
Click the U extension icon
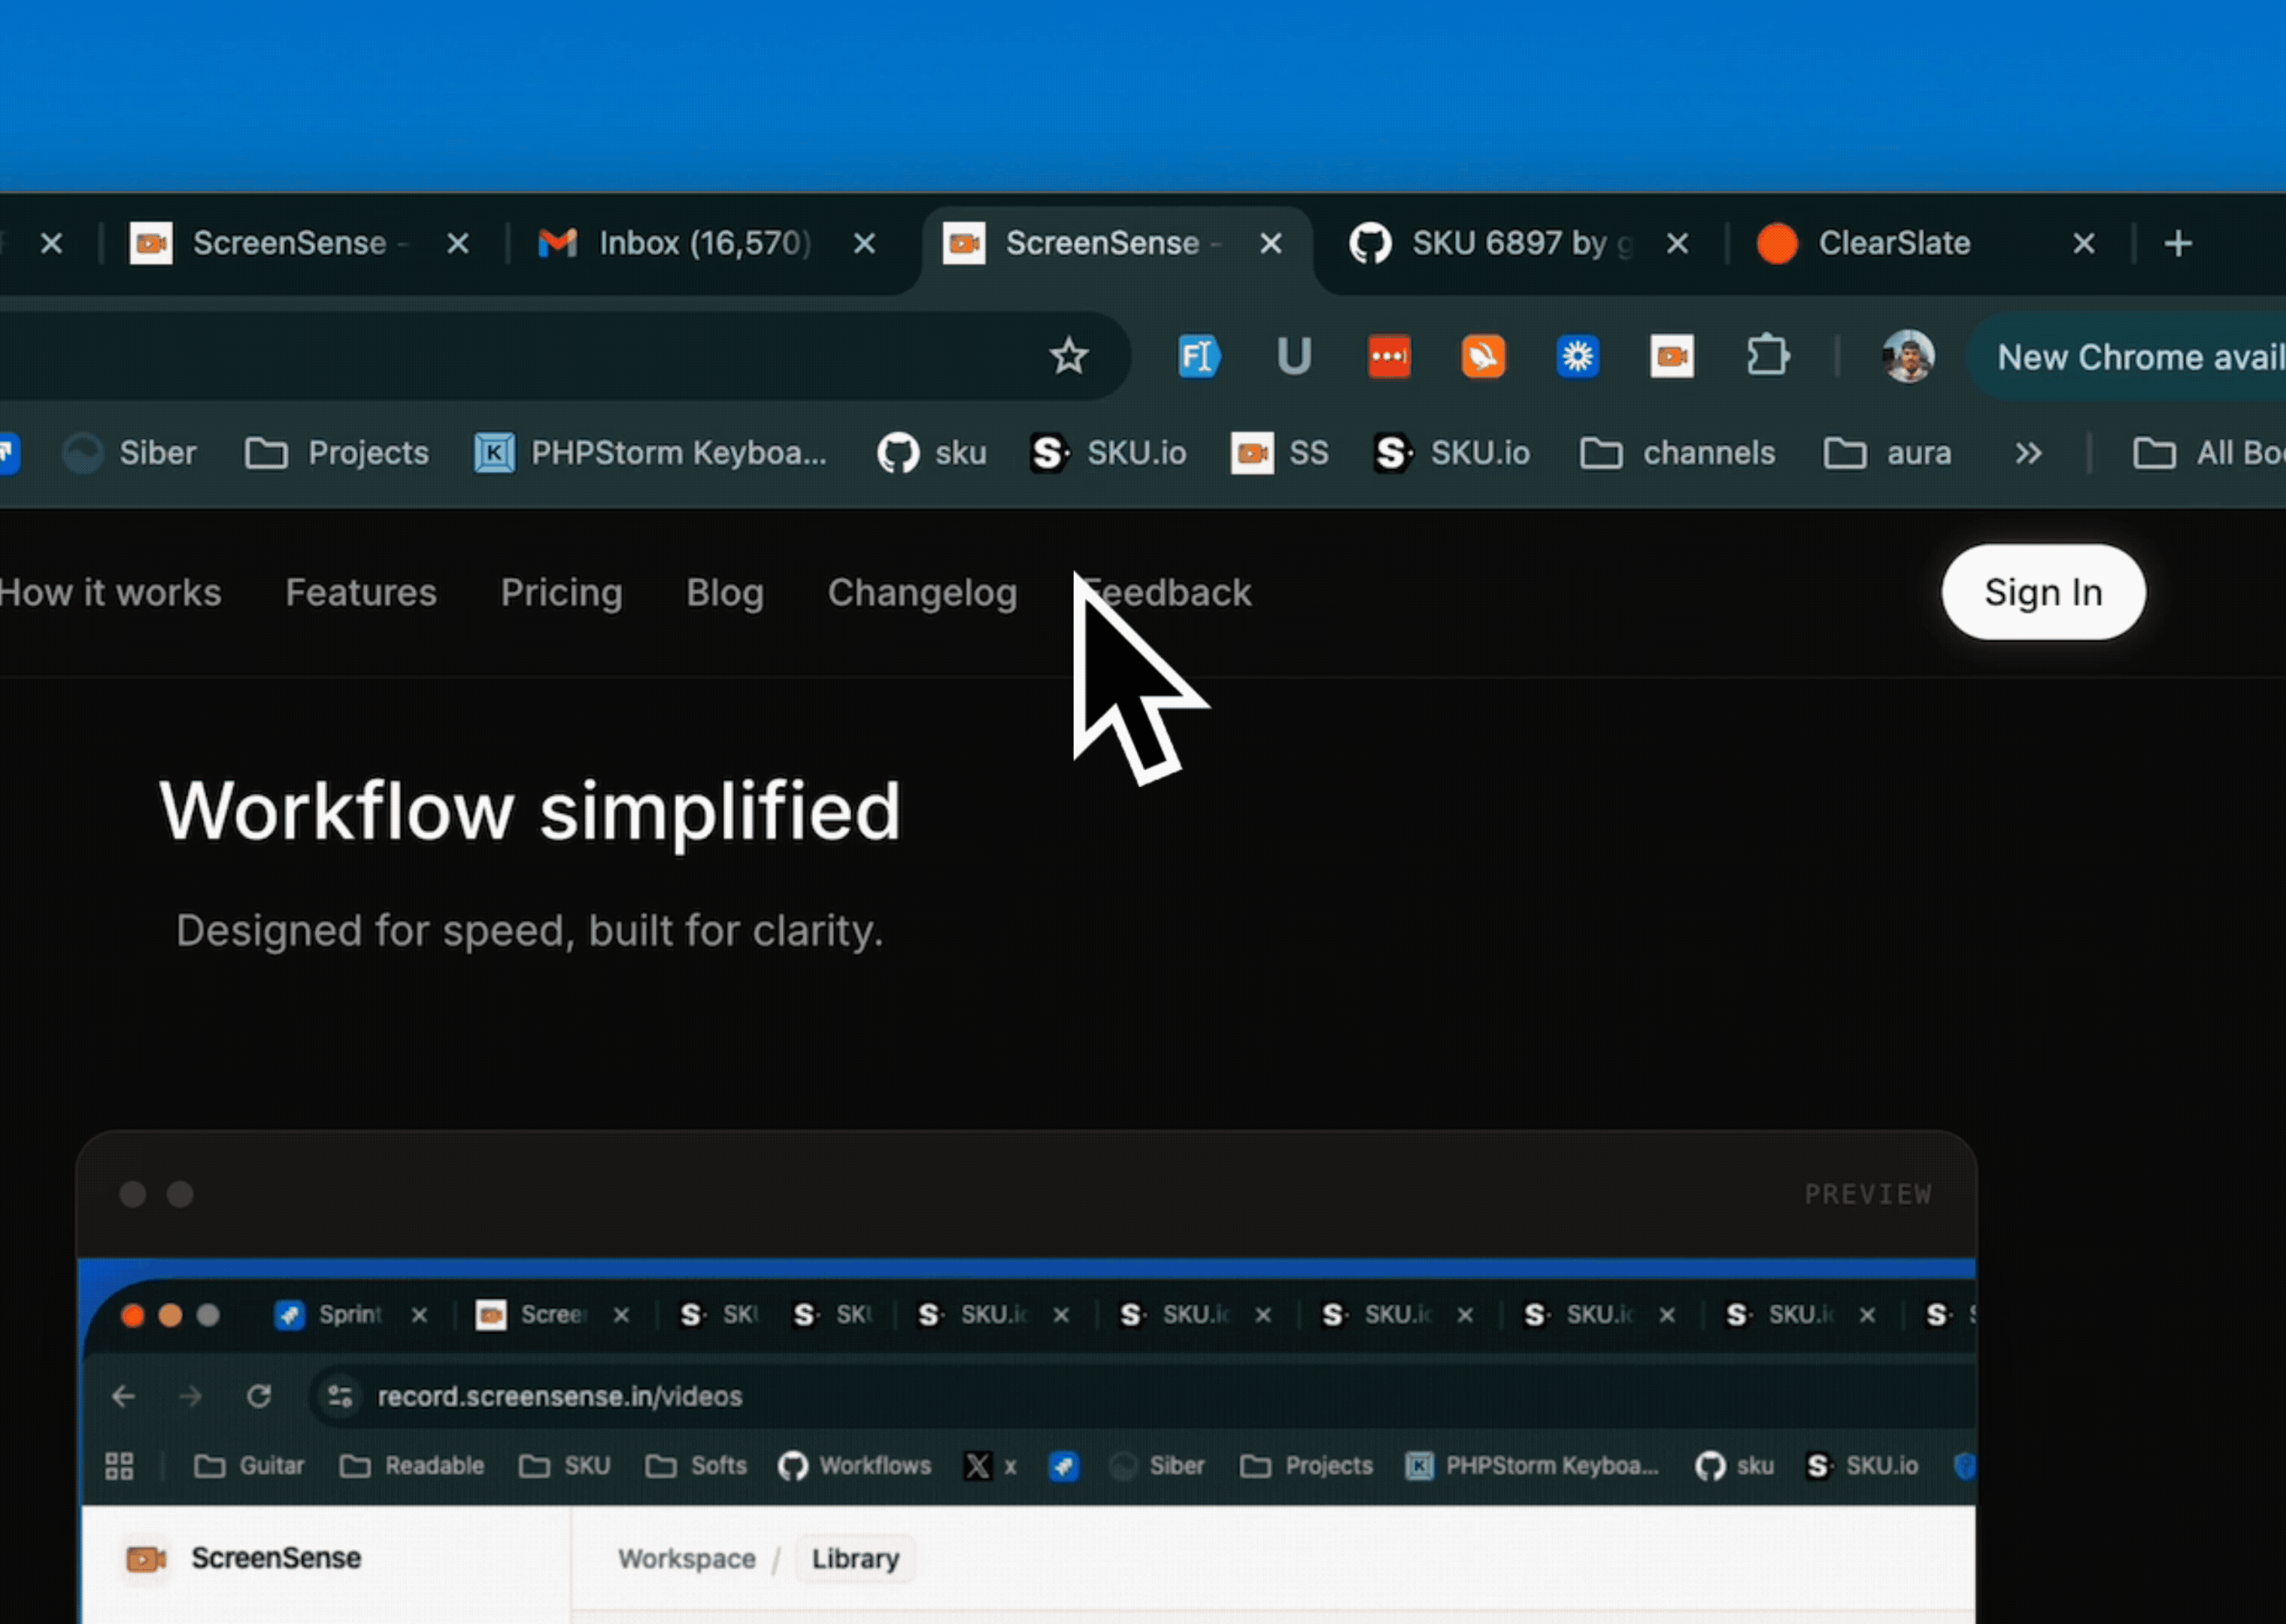coord(1293,356)
